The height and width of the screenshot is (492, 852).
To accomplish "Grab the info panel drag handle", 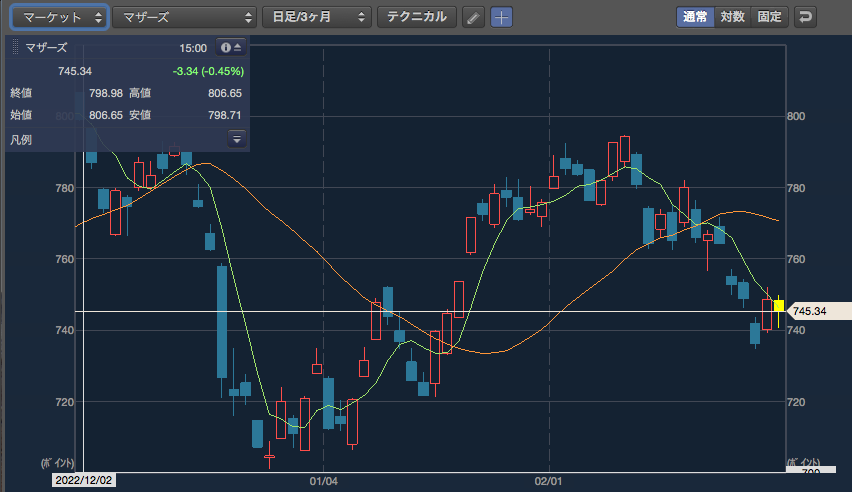I will click(15, 48).
